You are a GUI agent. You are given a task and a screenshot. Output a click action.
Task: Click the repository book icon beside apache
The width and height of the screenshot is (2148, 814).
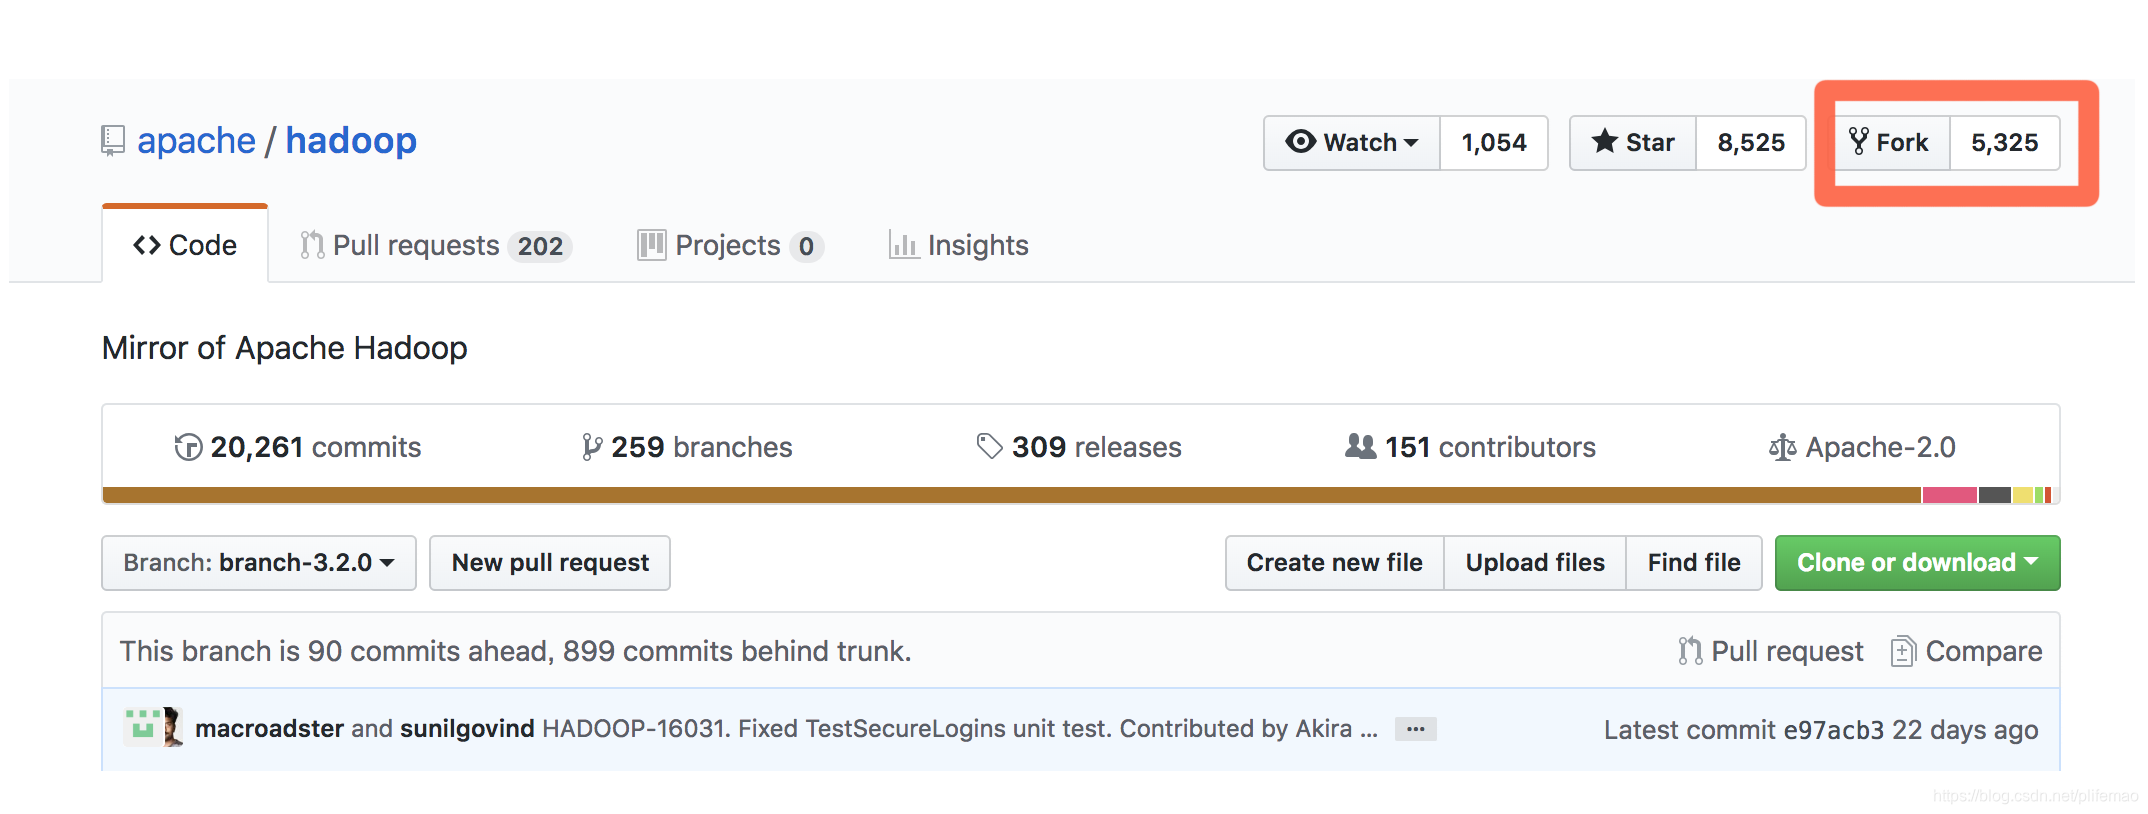coord(113,141)
